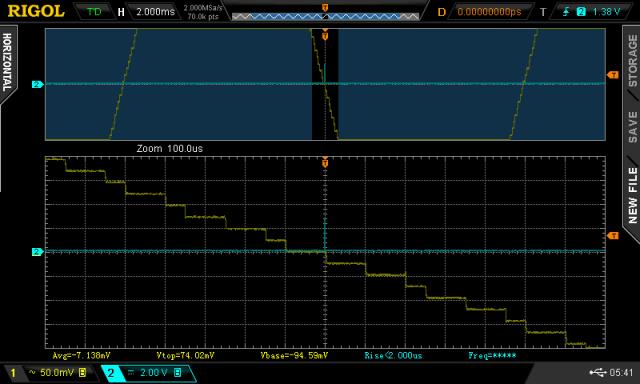Toggle channel 1 with the yellow 1 label

13,373
